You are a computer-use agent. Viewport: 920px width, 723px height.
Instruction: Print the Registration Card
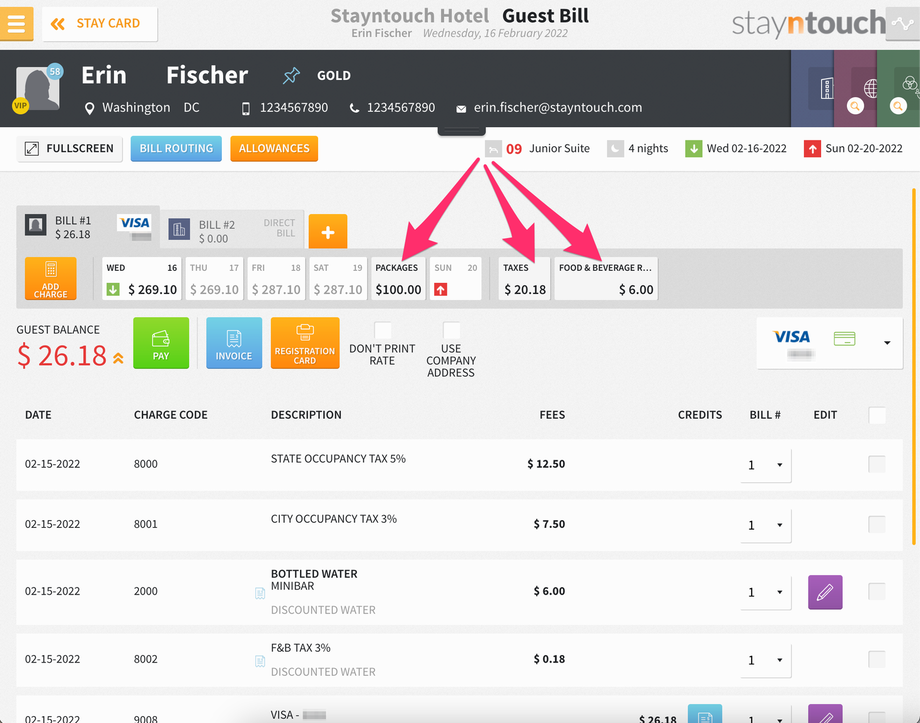[x=305, y=343]
